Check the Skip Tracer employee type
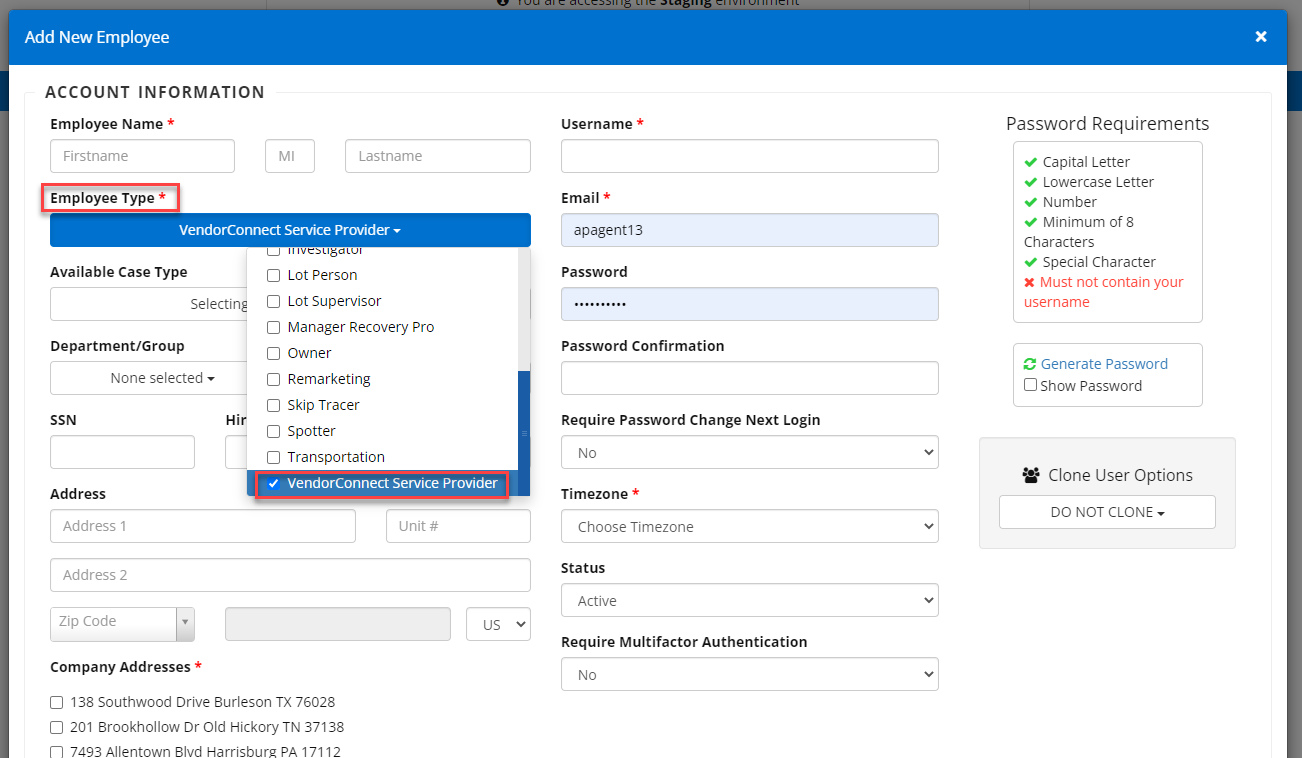 (274, 405)
